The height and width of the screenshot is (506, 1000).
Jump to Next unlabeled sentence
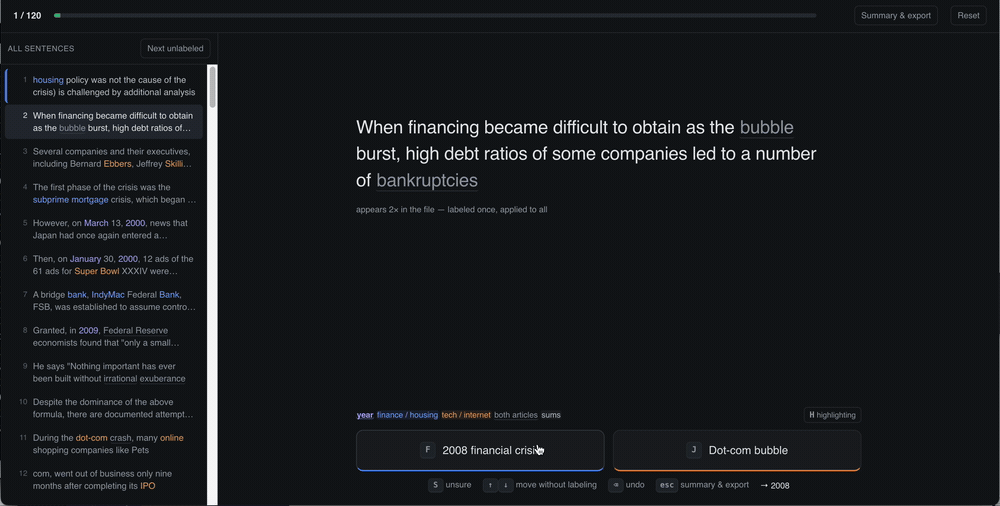click(x=175, y=48)
